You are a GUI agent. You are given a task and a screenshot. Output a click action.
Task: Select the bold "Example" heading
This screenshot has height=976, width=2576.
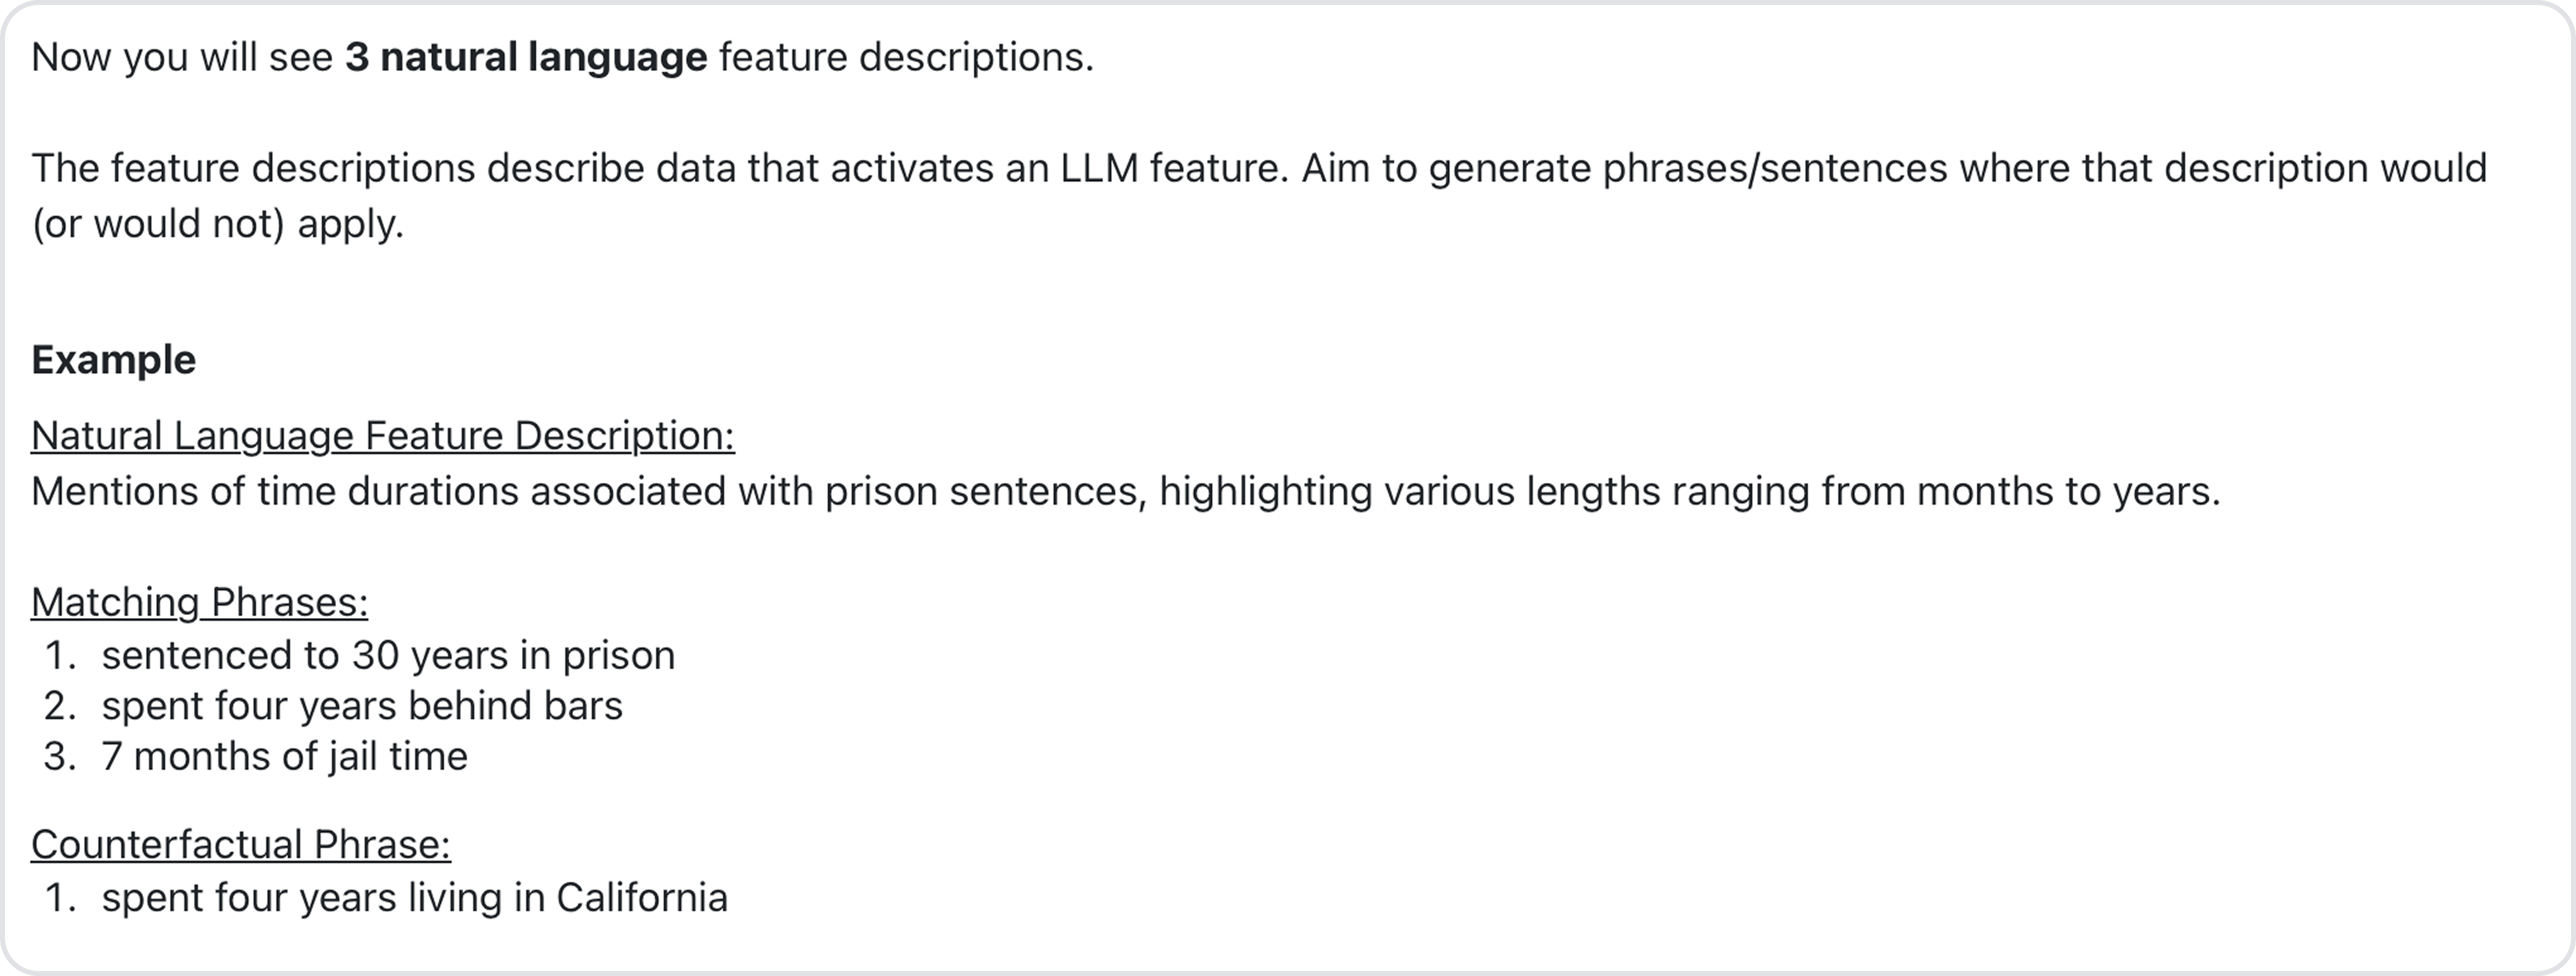point(113,360)
